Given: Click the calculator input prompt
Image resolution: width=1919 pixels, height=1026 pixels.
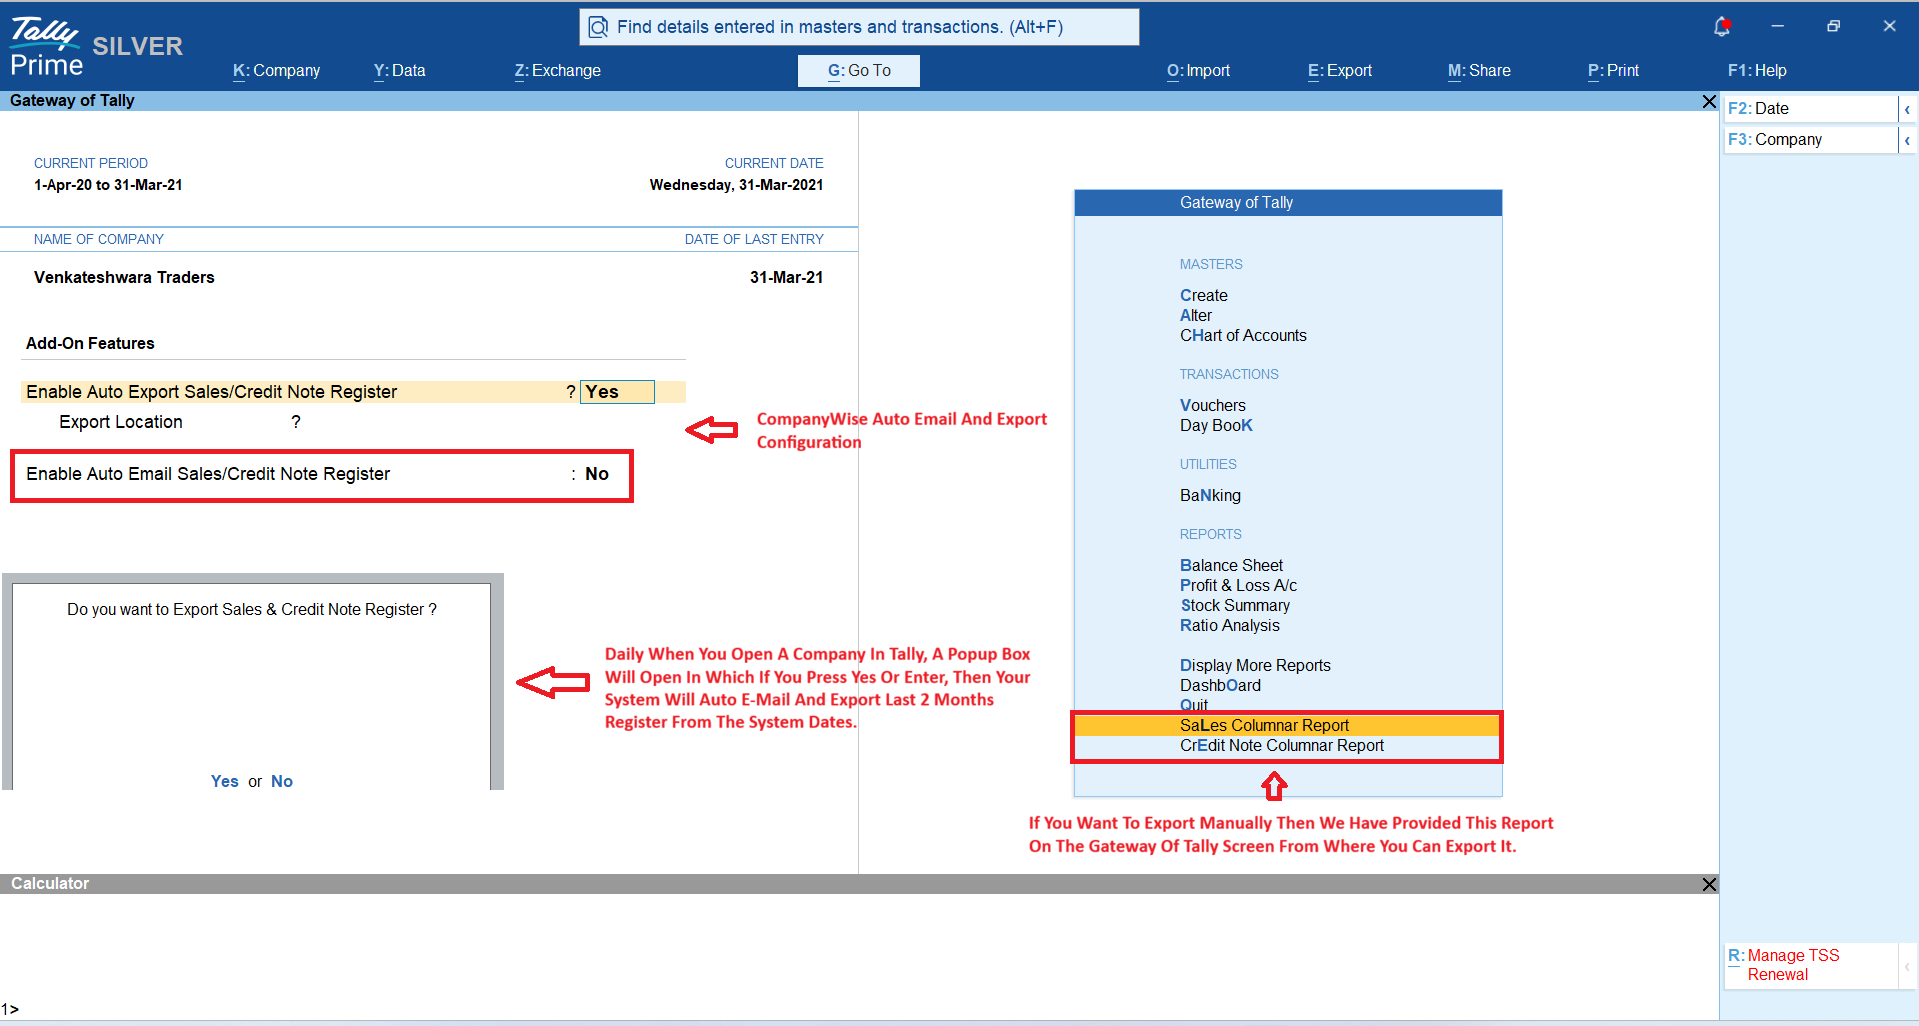Looking at the screenshot, I should 10,1009.
